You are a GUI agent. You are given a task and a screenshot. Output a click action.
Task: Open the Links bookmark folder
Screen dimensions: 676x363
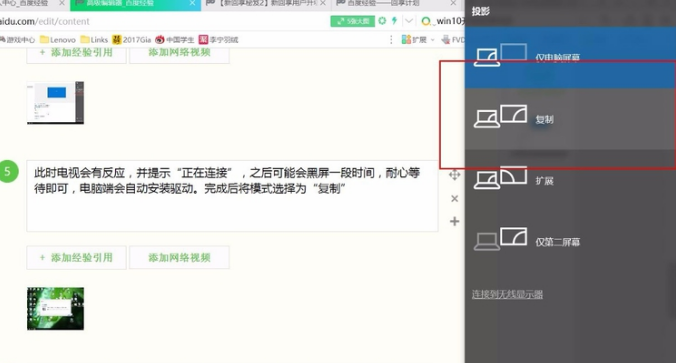coord(94,40)
